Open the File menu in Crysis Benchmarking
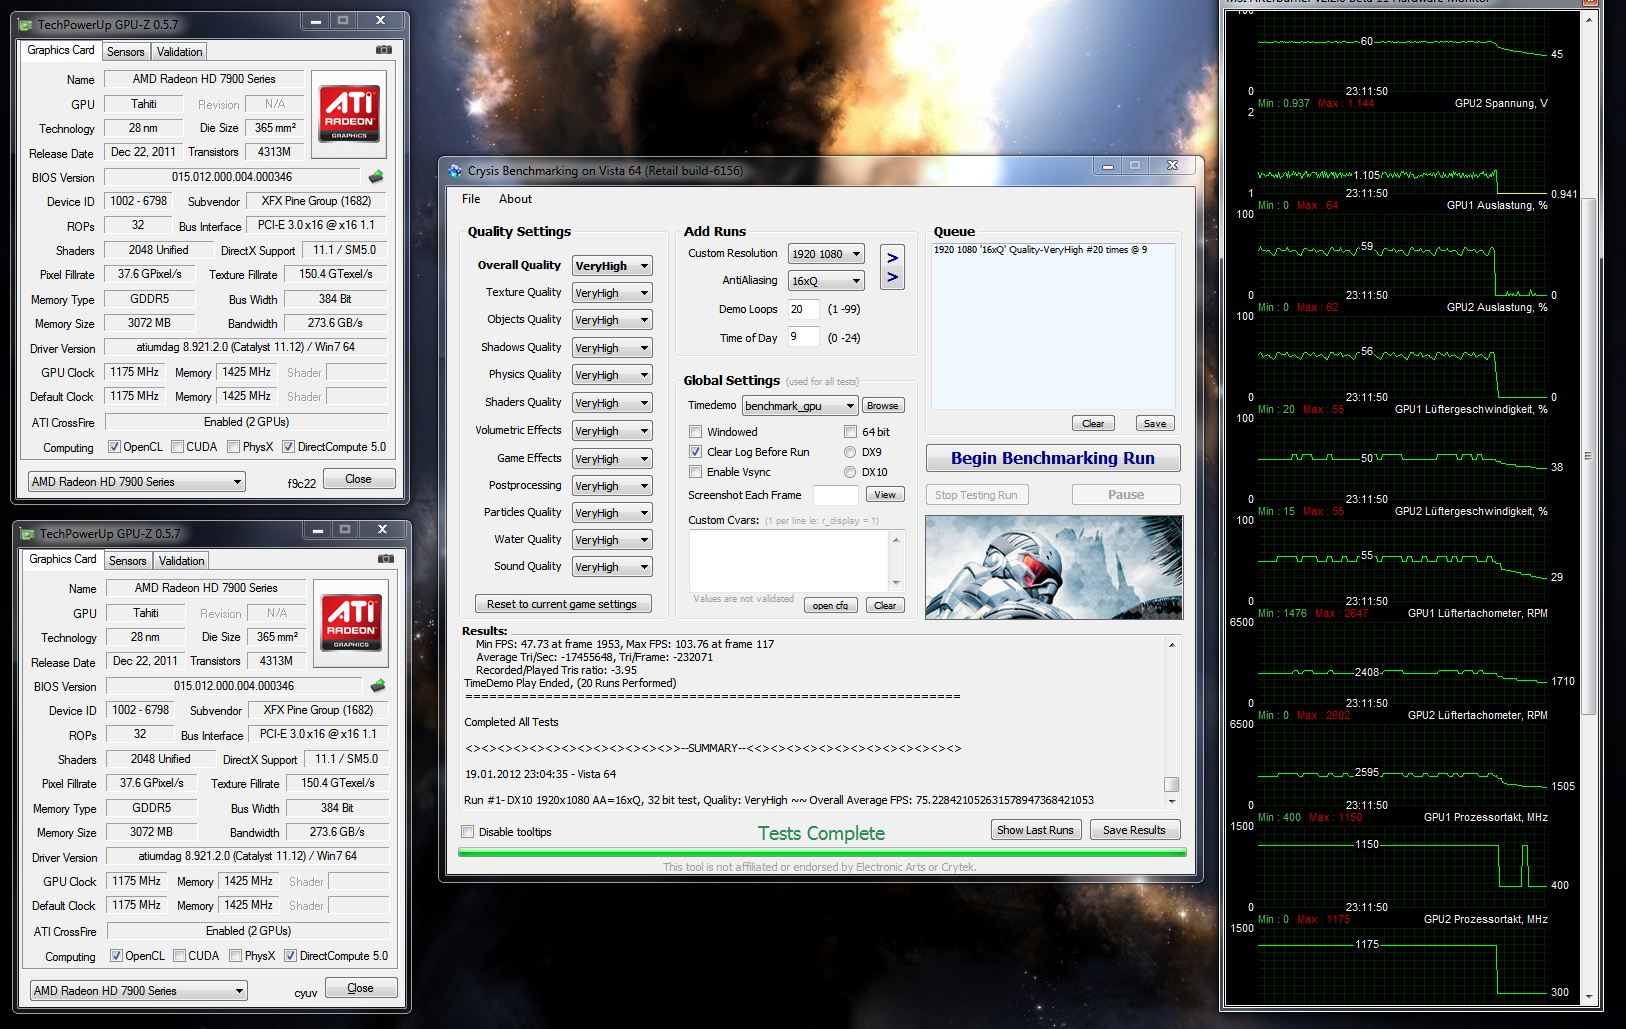Viewport: 1626px width, 1029px height. [471, 199]
